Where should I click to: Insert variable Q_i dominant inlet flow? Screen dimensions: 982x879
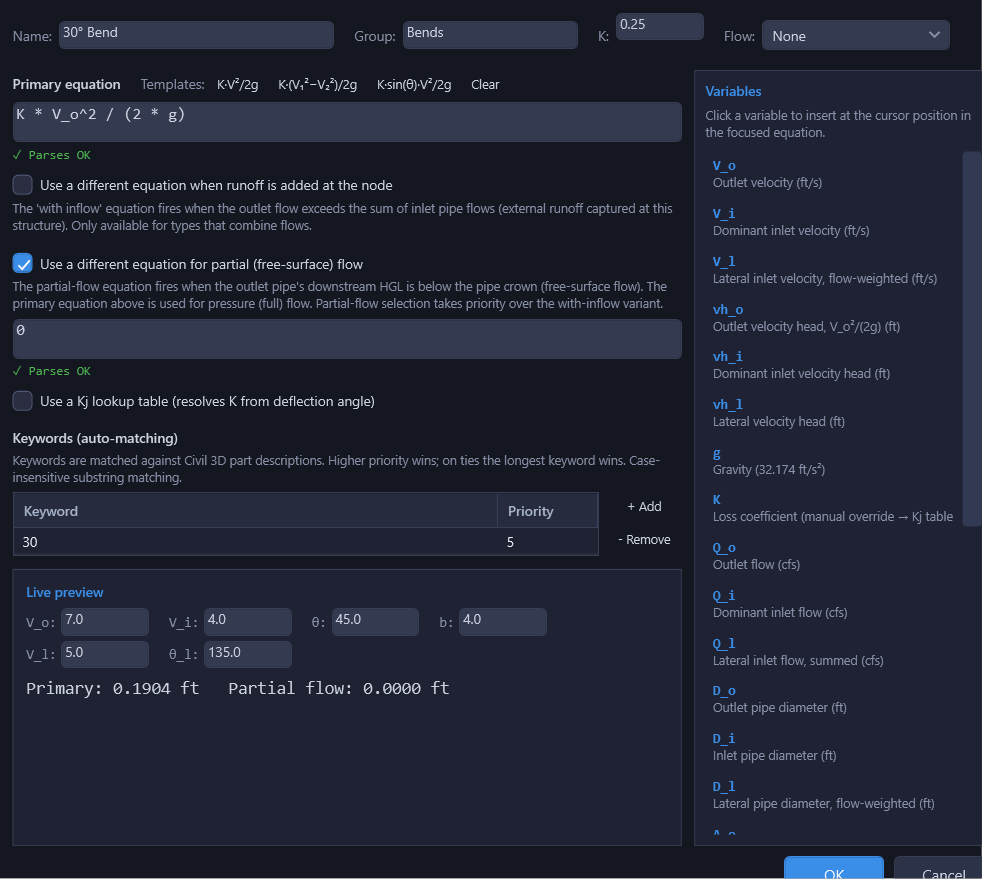(x=724, y=595)
